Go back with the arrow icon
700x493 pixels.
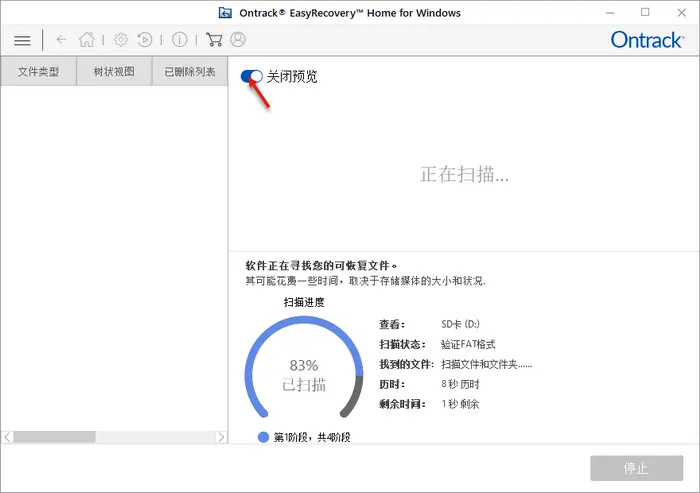coord(61,40)
